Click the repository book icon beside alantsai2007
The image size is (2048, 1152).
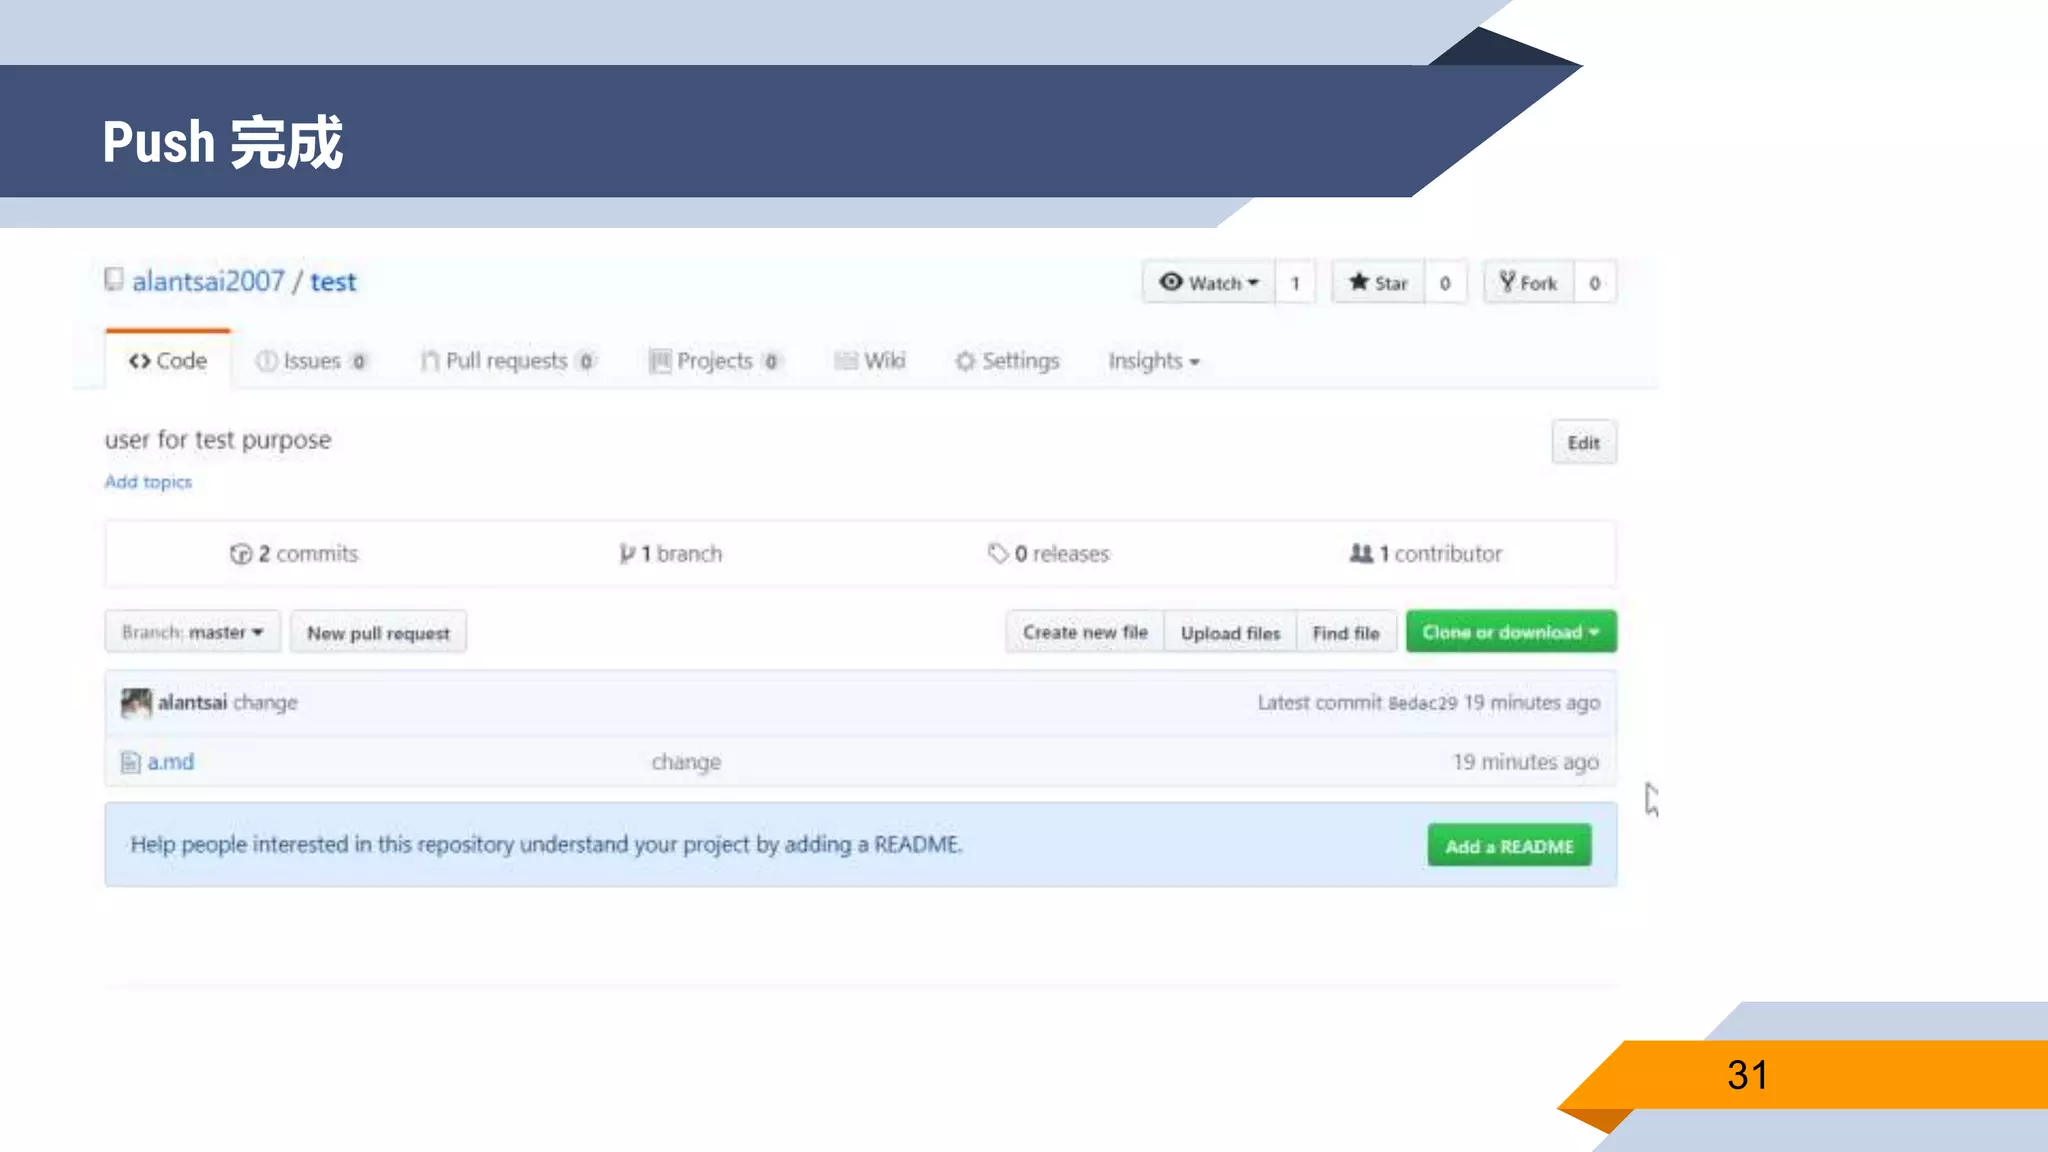pyautogui.click(x=114, y=279)
